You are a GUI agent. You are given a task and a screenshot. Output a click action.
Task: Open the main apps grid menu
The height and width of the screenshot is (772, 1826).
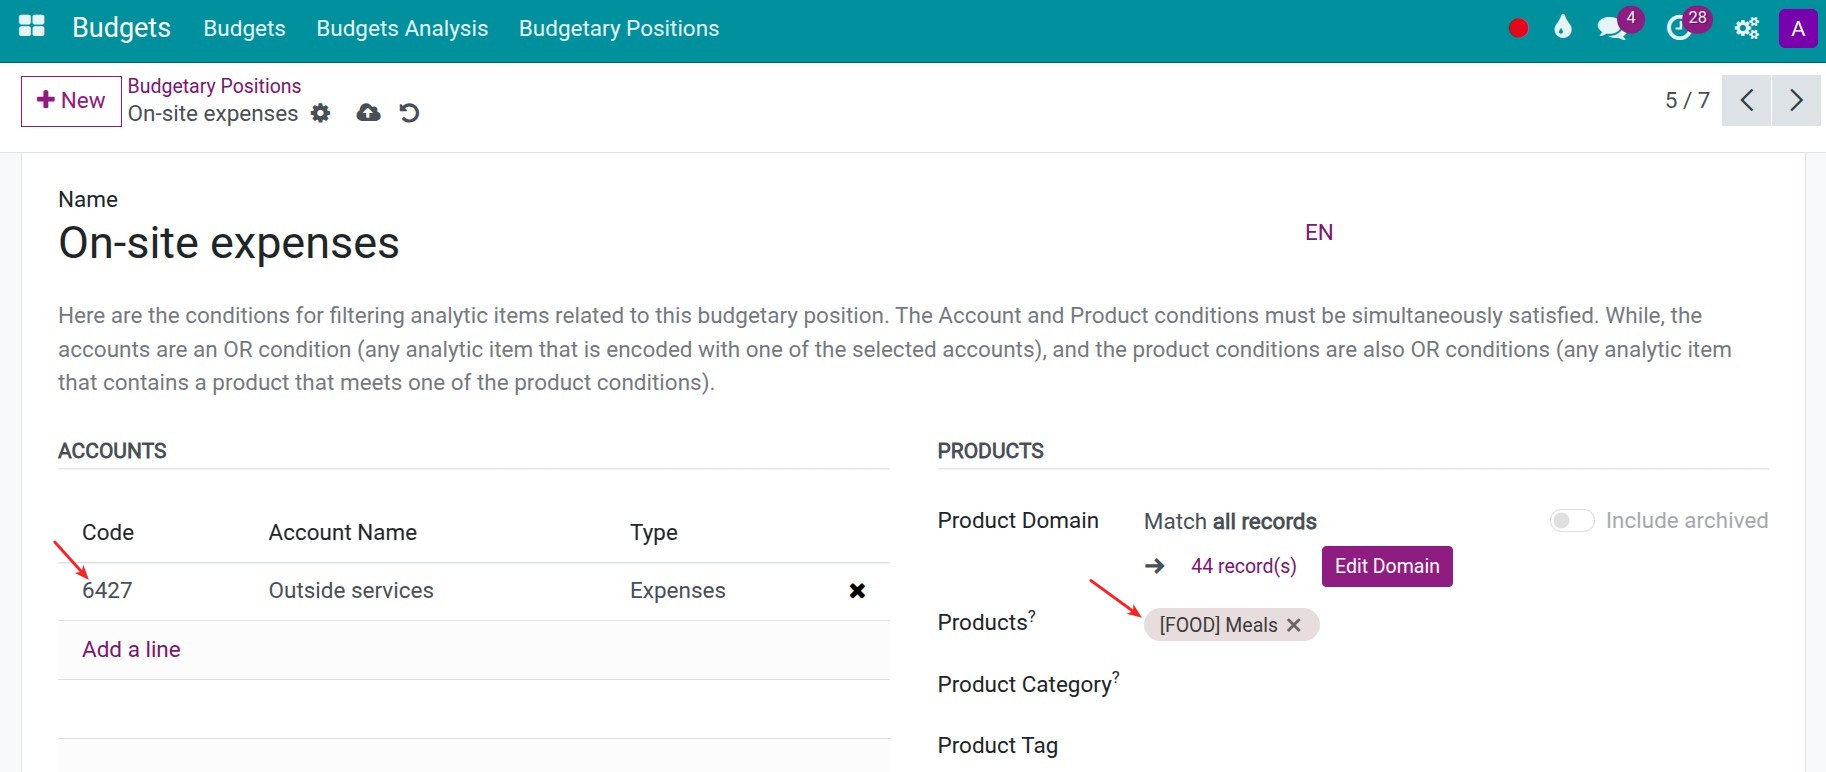coord(32,27)
